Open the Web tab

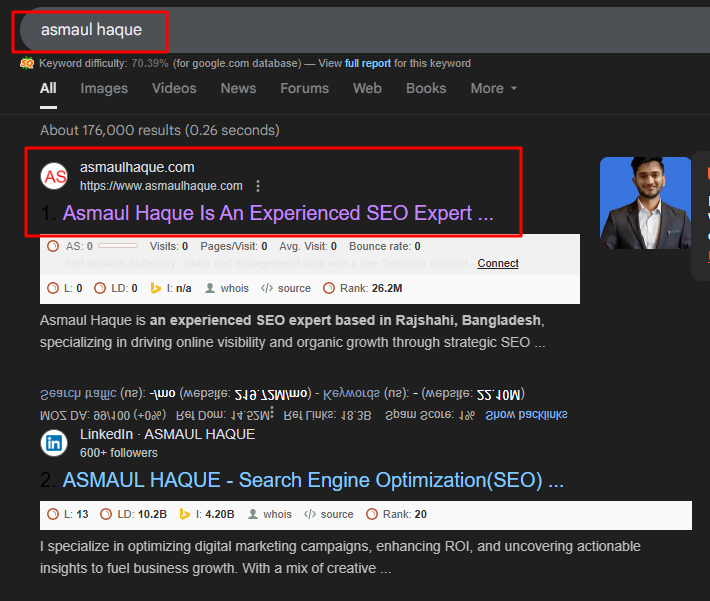[367, 88]
